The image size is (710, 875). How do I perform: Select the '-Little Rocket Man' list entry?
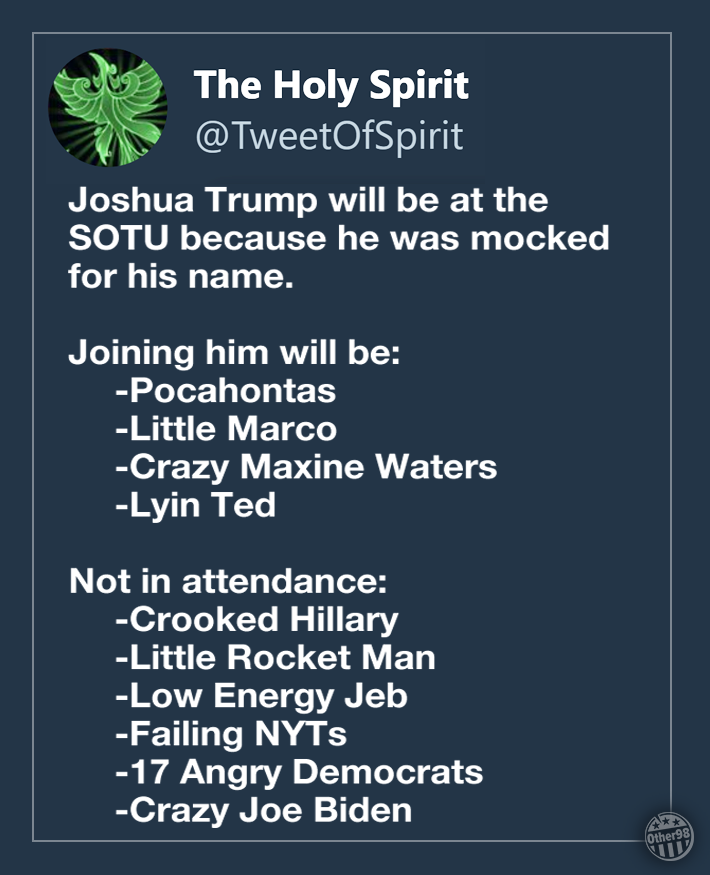click(x=275, y=657)
